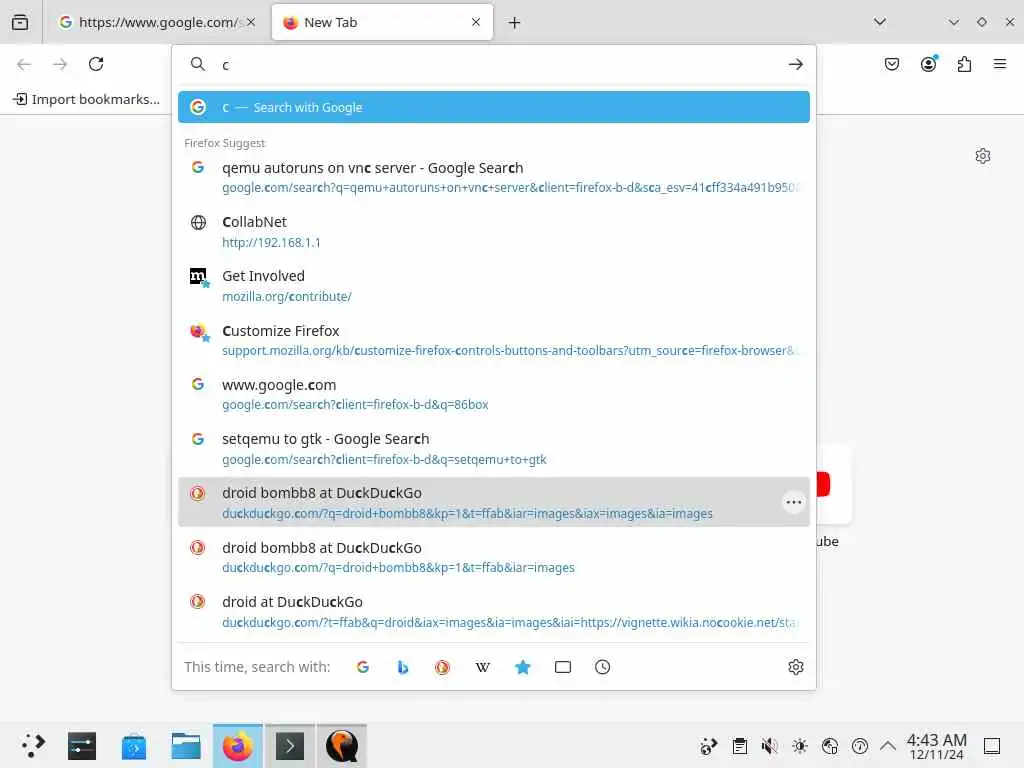Open second droid bombb8 at DuckDuckGo suggestion
The width and height of the screenshot is (1024, 768).
tap(494, 556)
